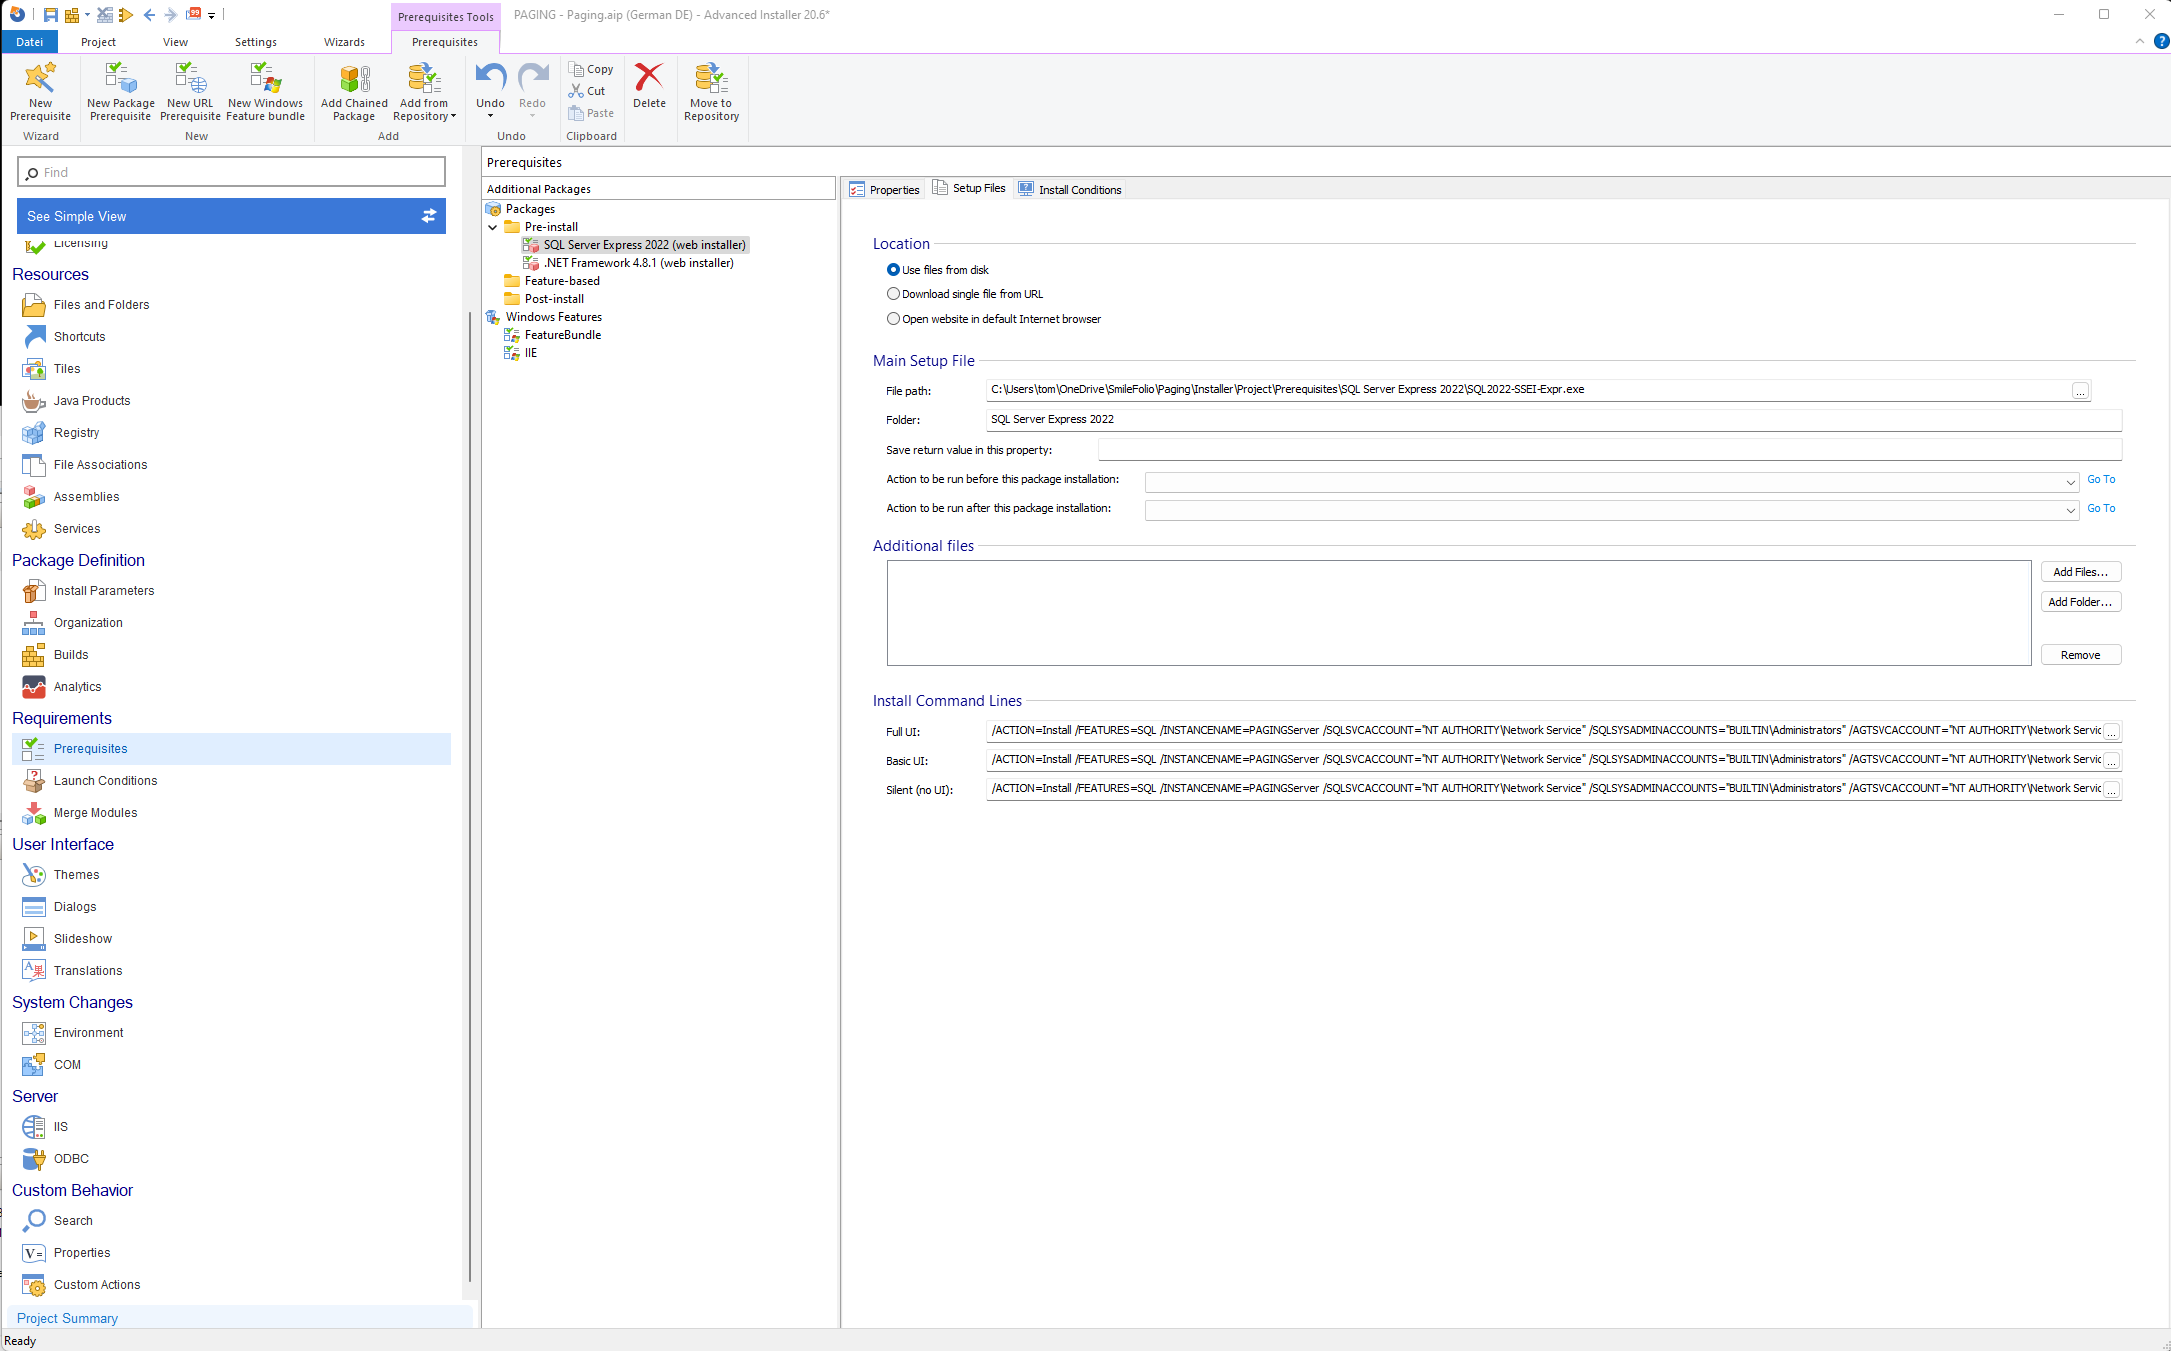Open the Files and Folders page

[x=101, y=305]
